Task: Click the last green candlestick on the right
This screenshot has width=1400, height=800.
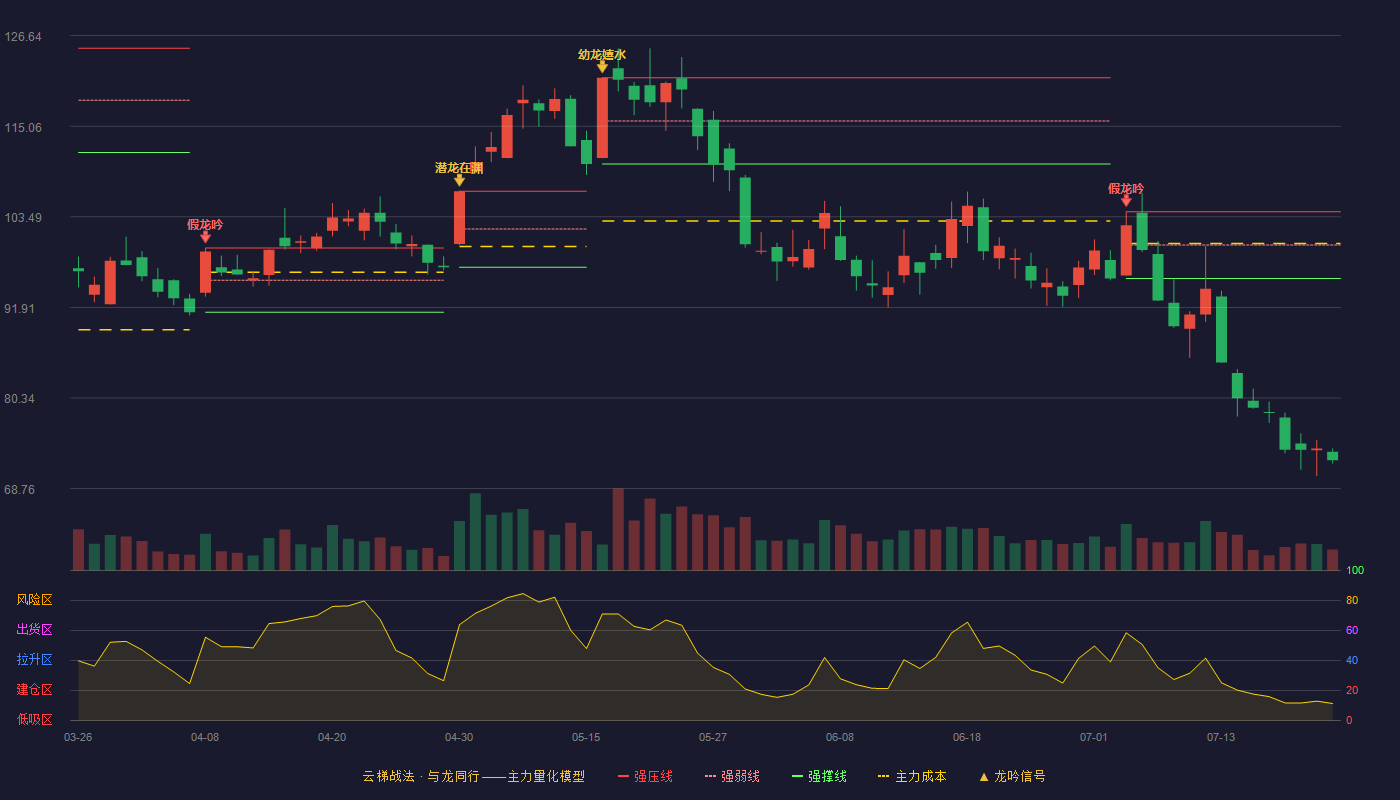Action: tap(1332, 456)
